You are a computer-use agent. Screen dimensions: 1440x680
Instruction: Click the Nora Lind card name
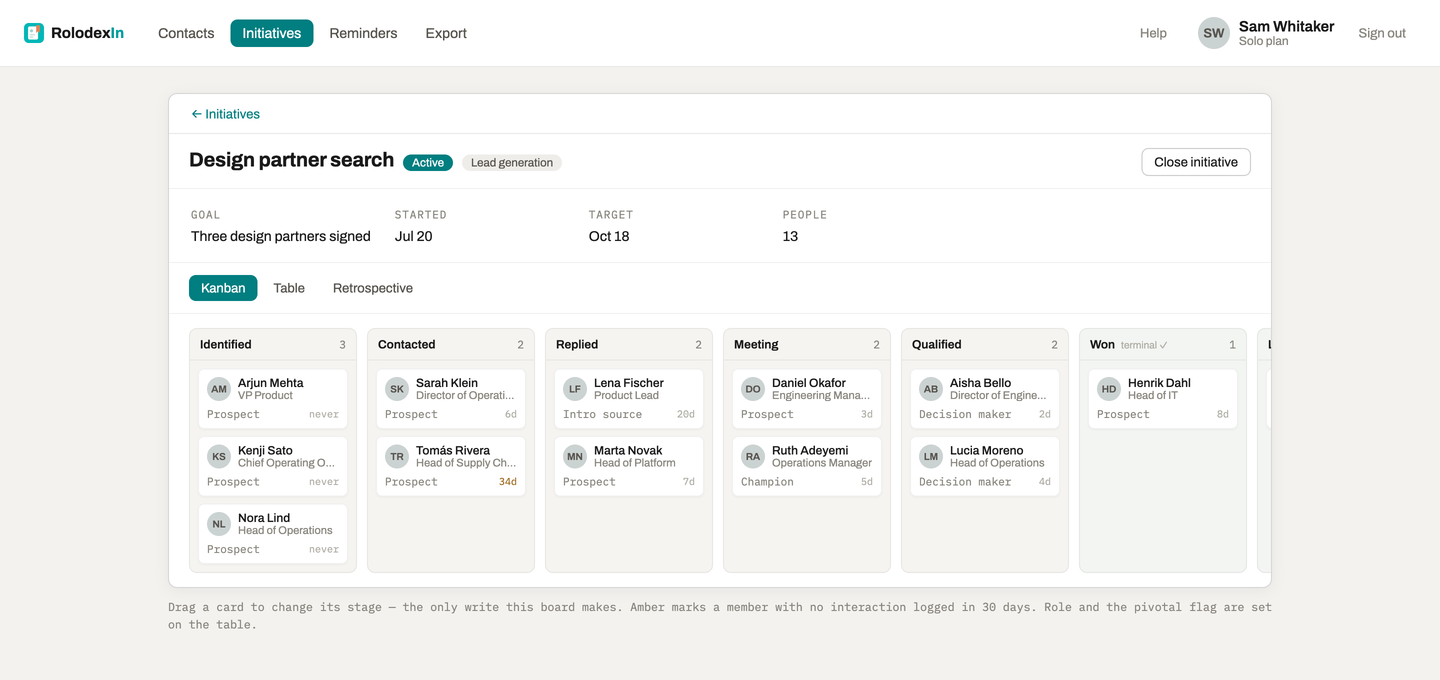264,518
